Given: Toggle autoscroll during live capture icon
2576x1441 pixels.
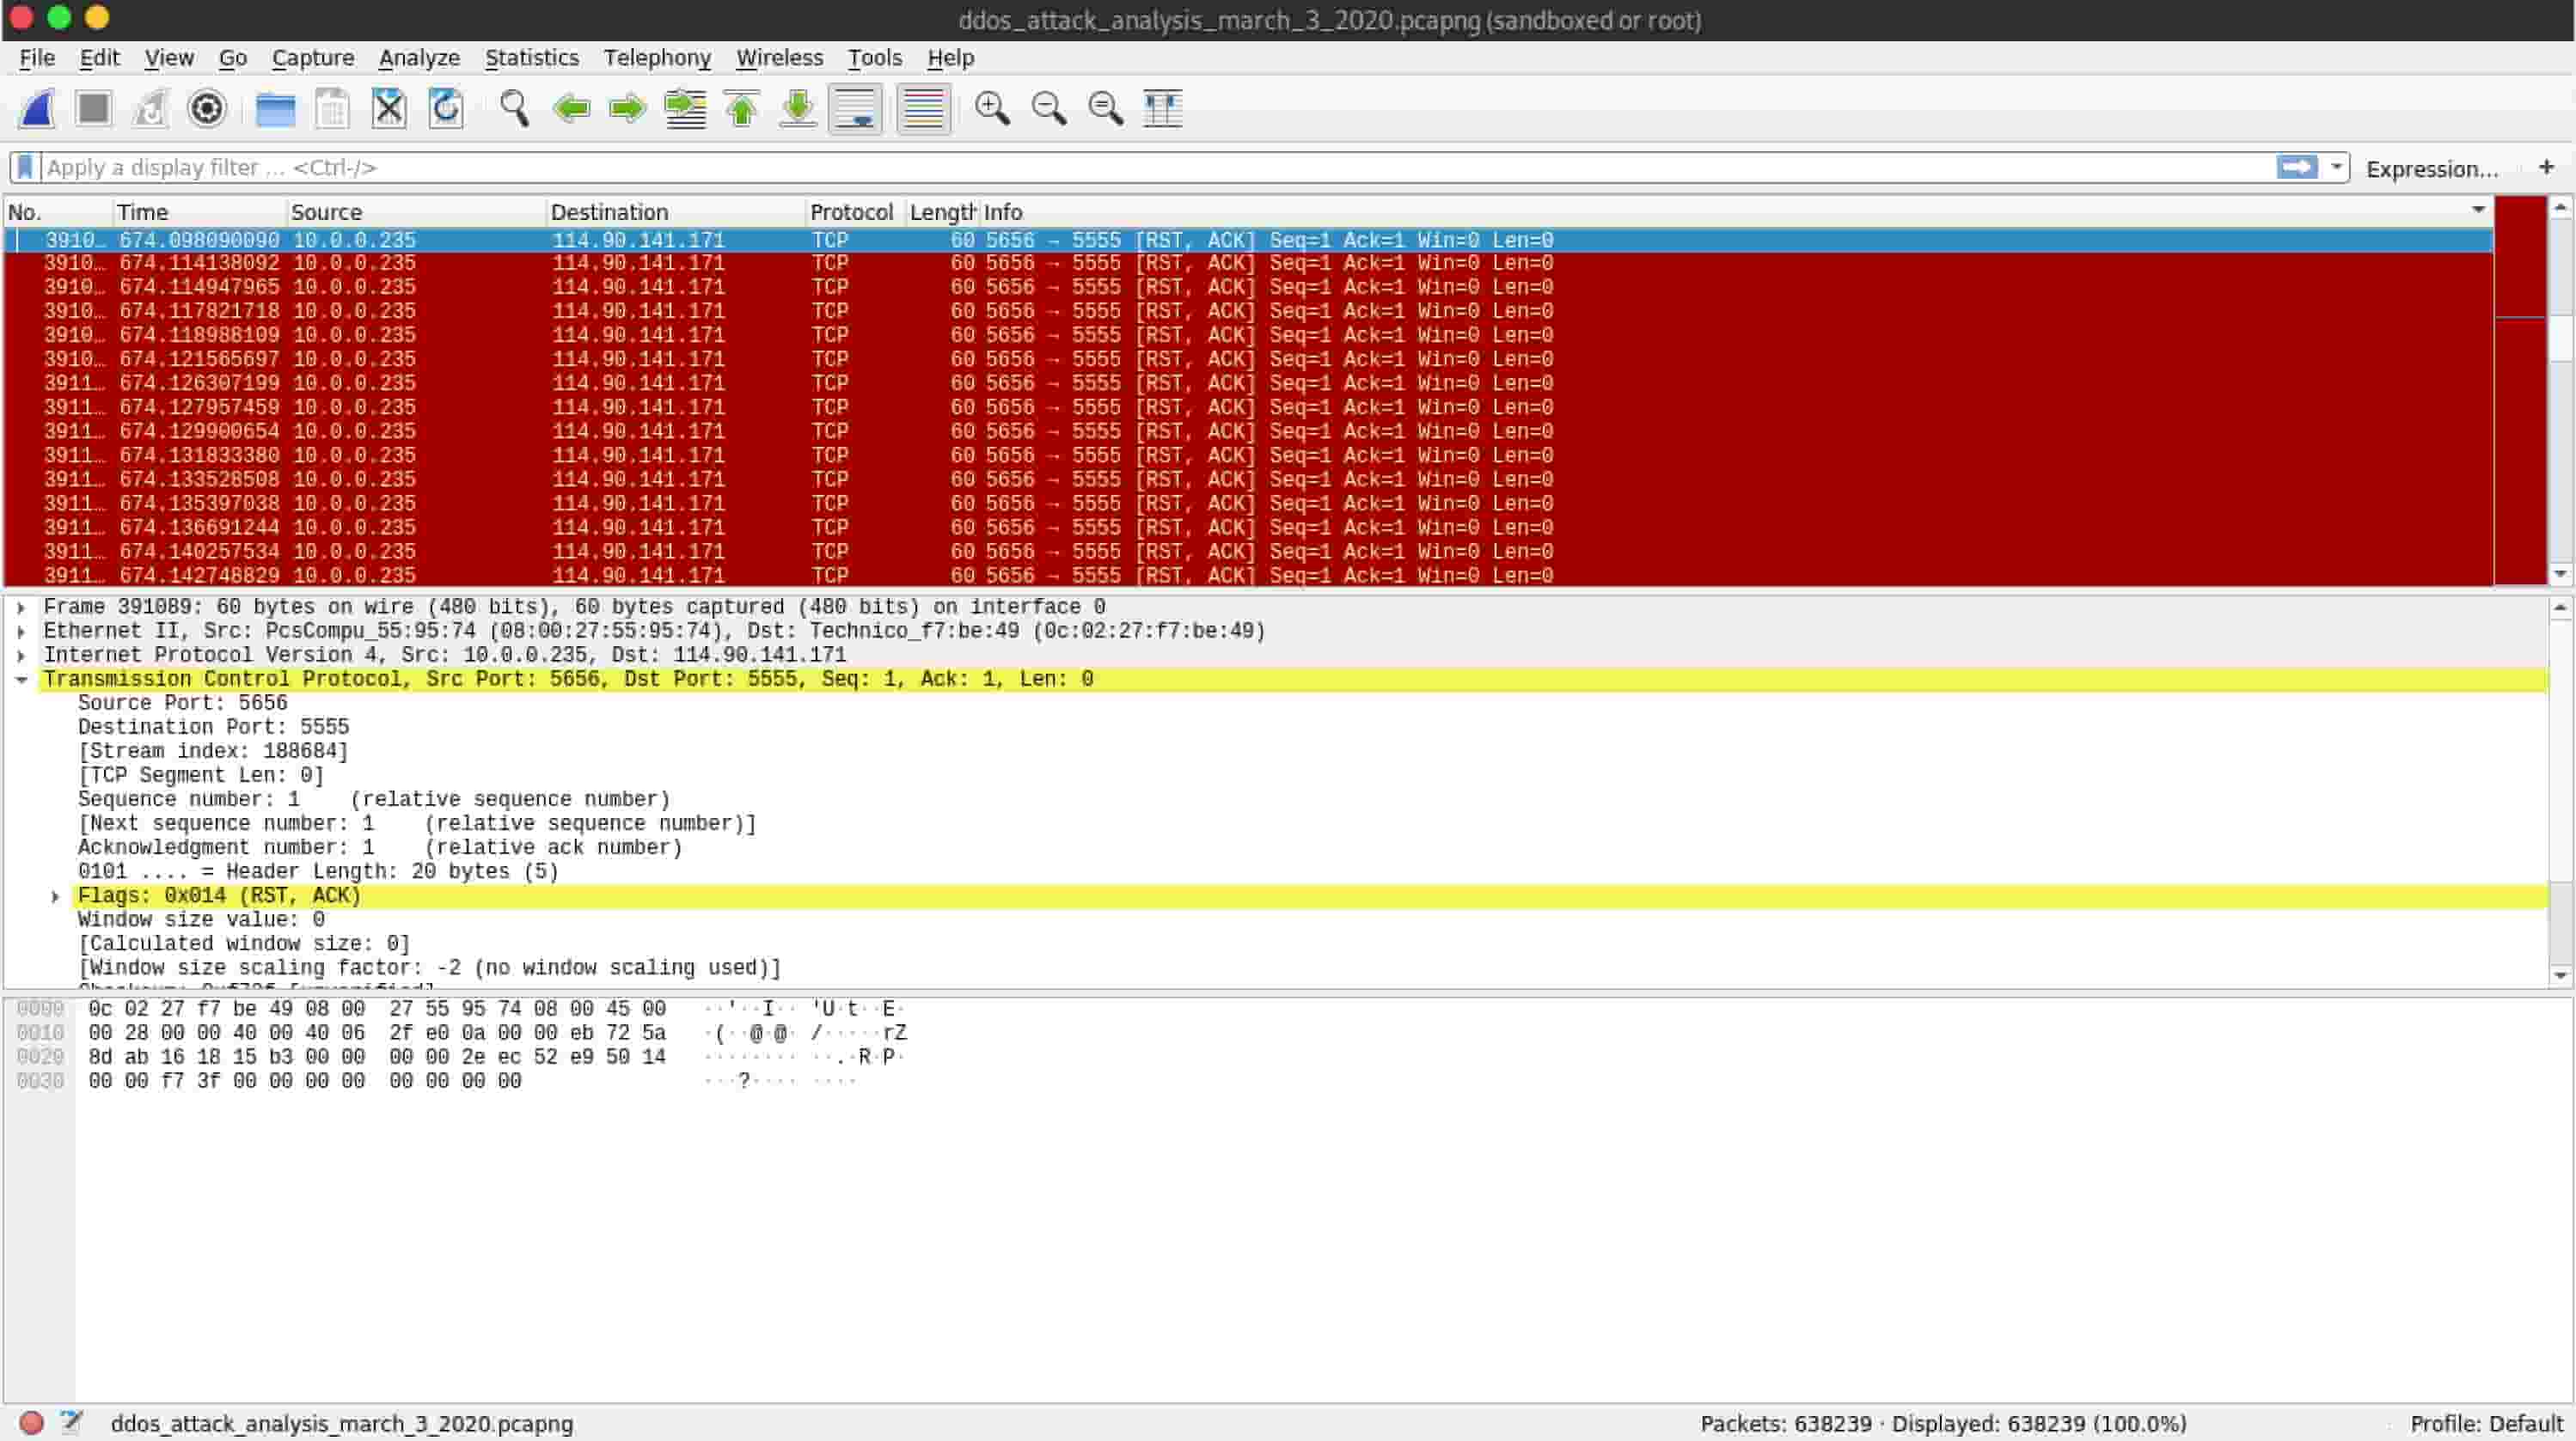Looking at the screenshot, I should click(858, 108).
